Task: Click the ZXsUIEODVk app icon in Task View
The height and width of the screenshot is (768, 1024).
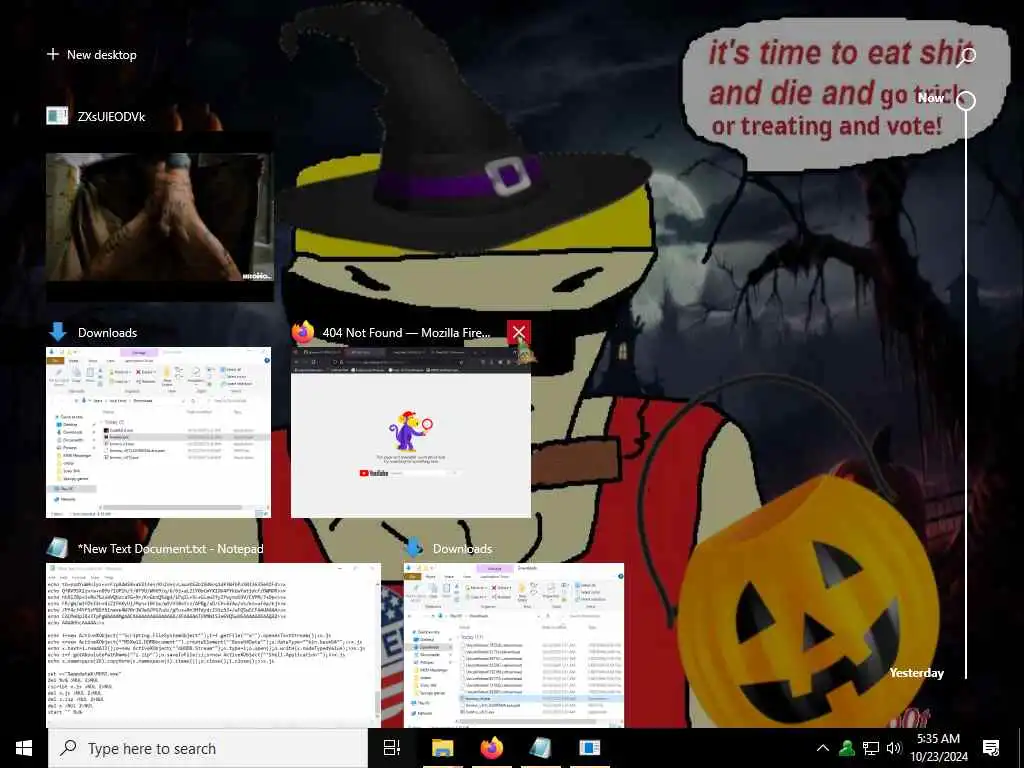Action: [57, 116]
